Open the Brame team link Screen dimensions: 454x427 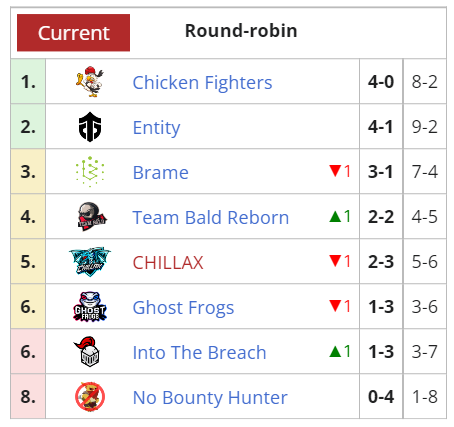pos(161,172)
